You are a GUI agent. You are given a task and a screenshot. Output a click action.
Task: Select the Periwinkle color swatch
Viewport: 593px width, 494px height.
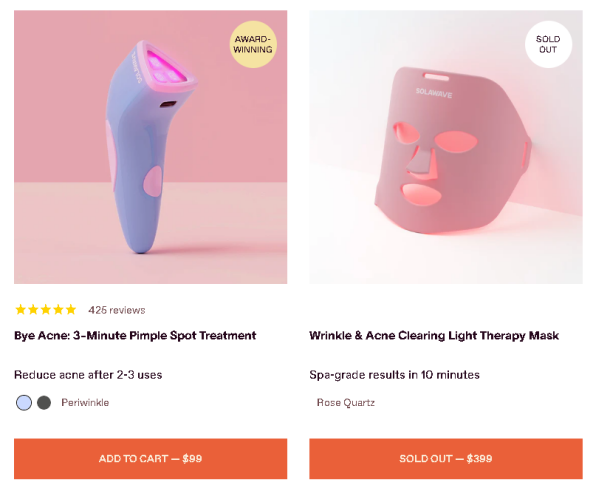(24, 402)
